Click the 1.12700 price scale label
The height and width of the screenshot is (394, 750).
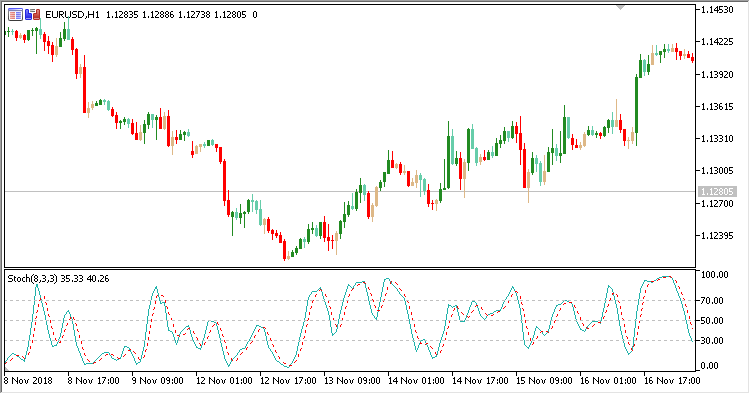717,204
